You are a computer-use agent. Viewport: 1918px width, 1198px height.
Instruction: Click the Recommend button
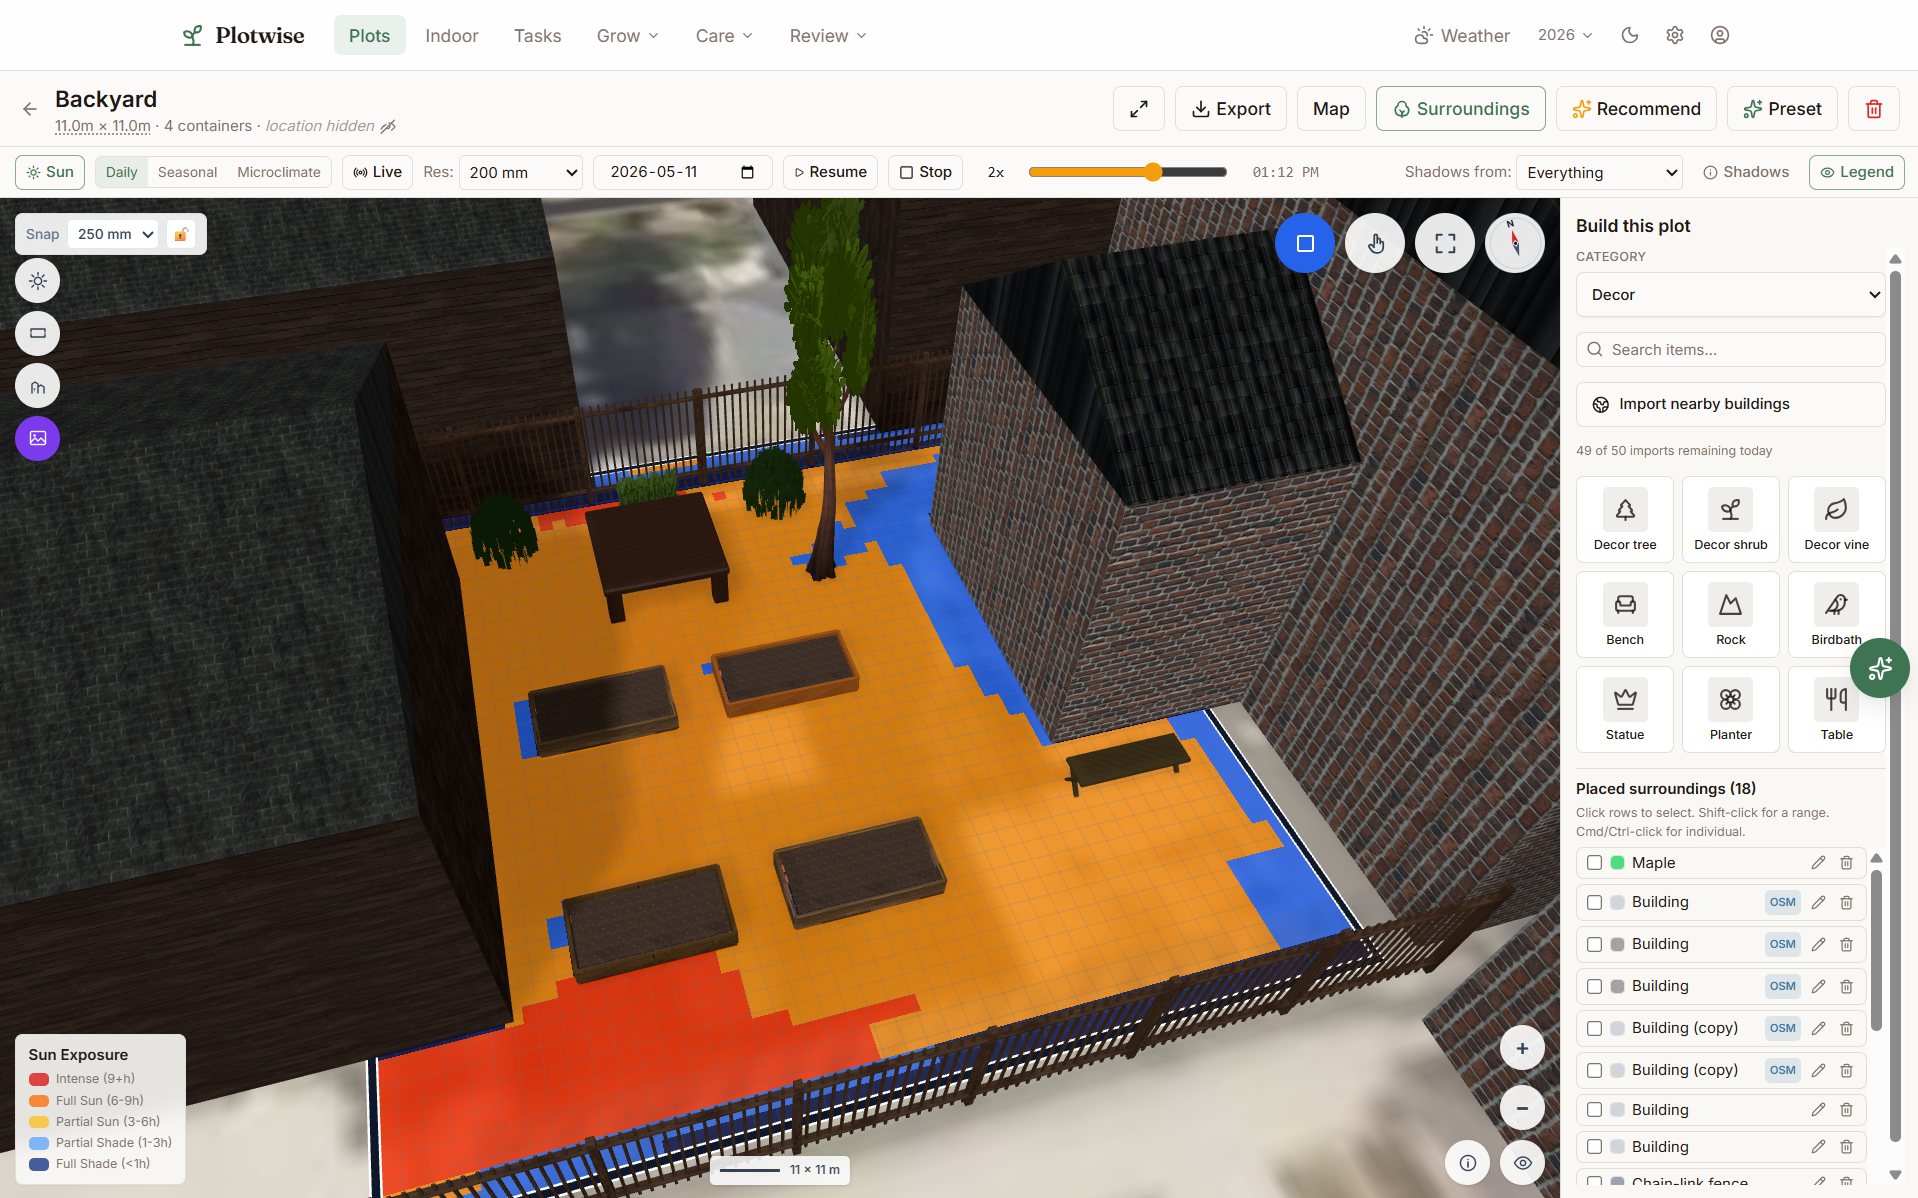coord(1636,109)
